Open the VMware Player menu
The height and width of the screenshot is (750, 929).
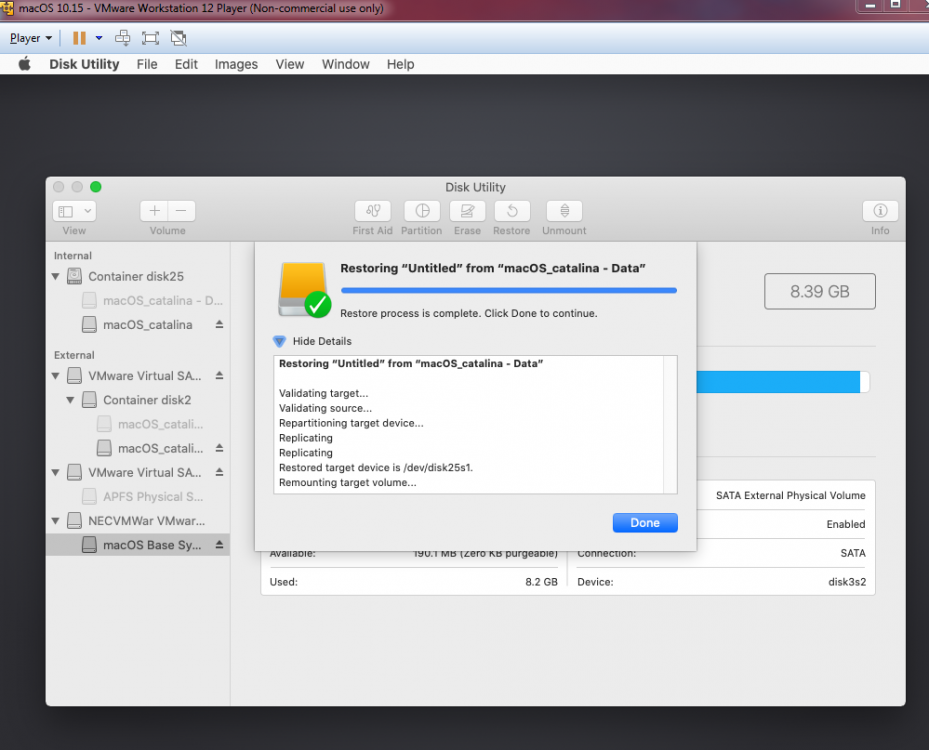pos(31,38)
